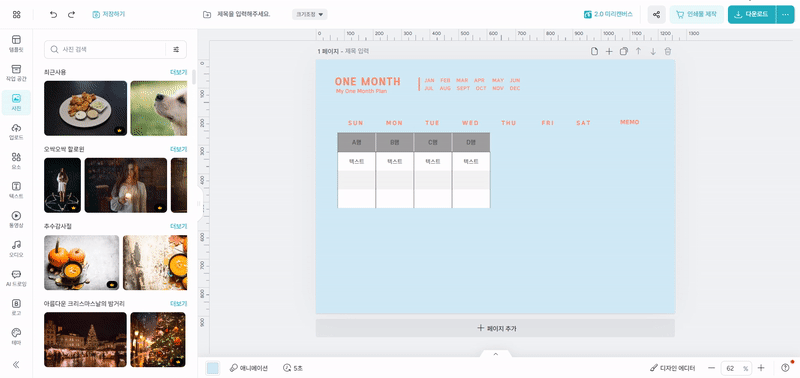This screenshot has height=378, width=800.
Task: Select the fried chicken plate photo
Action: pyautogui.click(x=85, y=108)
